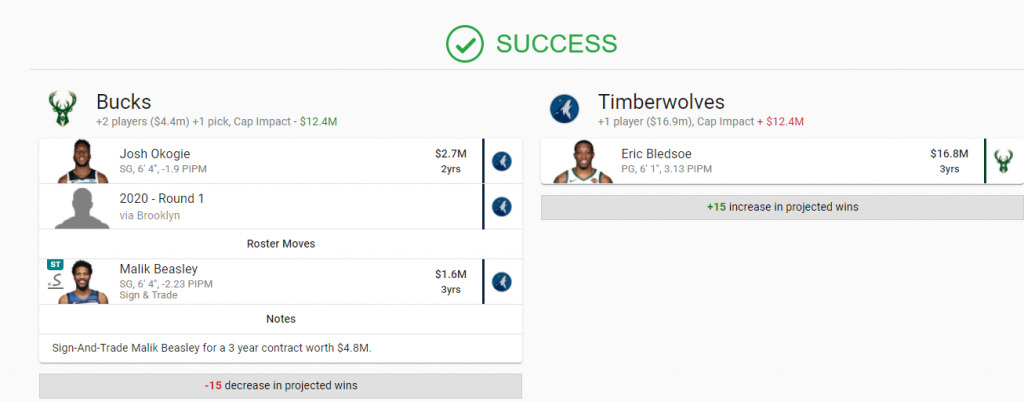Click the ST sign-and-trade badge
The width and height of the screenshot is (1024, 401).
[54, 265]
